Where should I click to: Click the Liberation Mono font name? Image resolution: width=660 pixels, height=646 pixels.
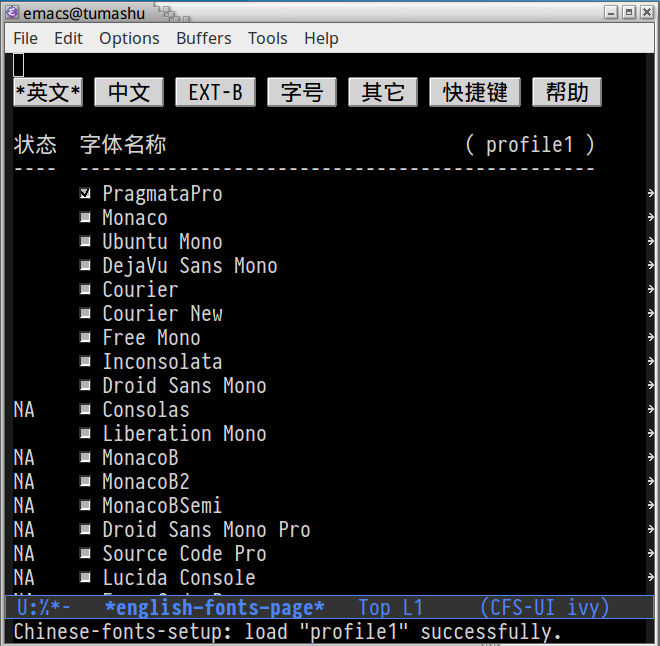click(x=184, y=433)
